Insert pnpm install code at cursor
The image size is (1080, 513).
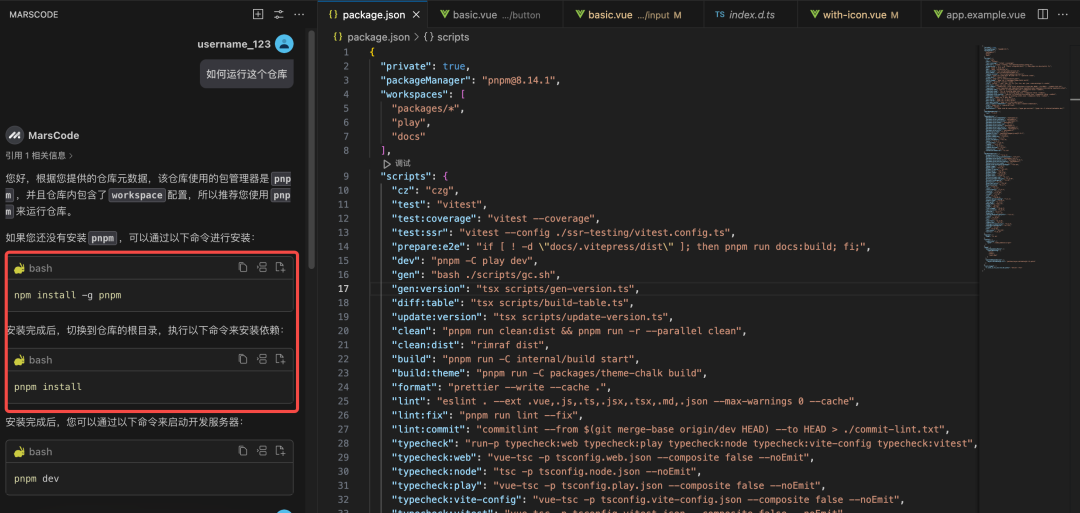[262, 360]
